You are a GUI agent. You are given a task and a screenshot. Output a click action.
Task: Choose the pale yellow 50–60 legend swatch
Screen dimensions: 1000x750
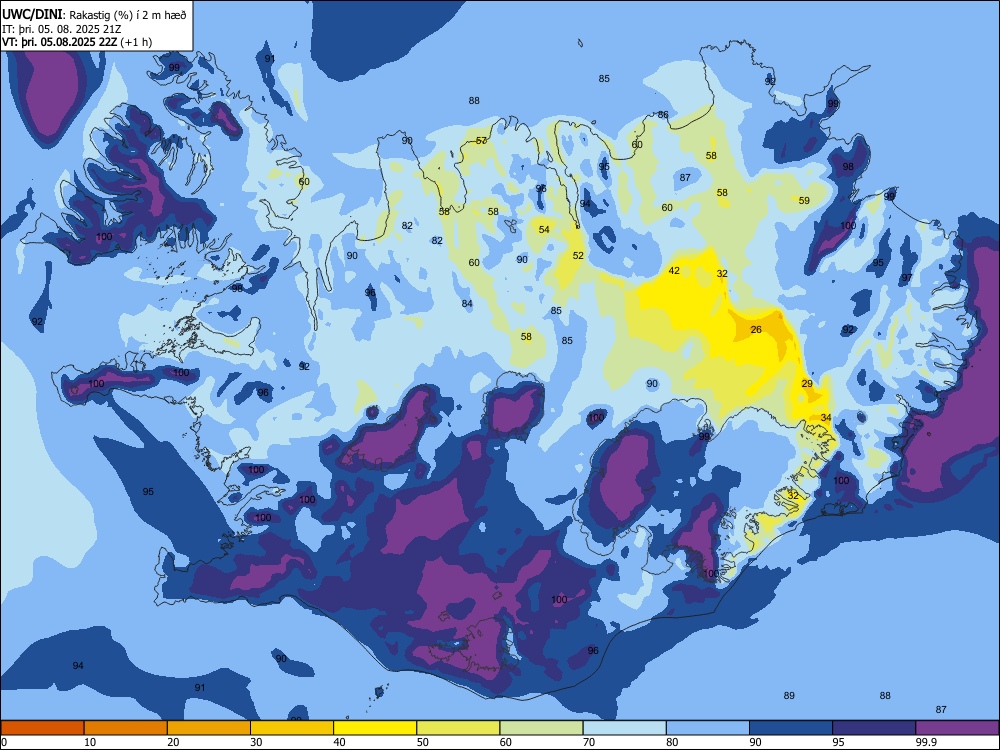tap(458, 728)
